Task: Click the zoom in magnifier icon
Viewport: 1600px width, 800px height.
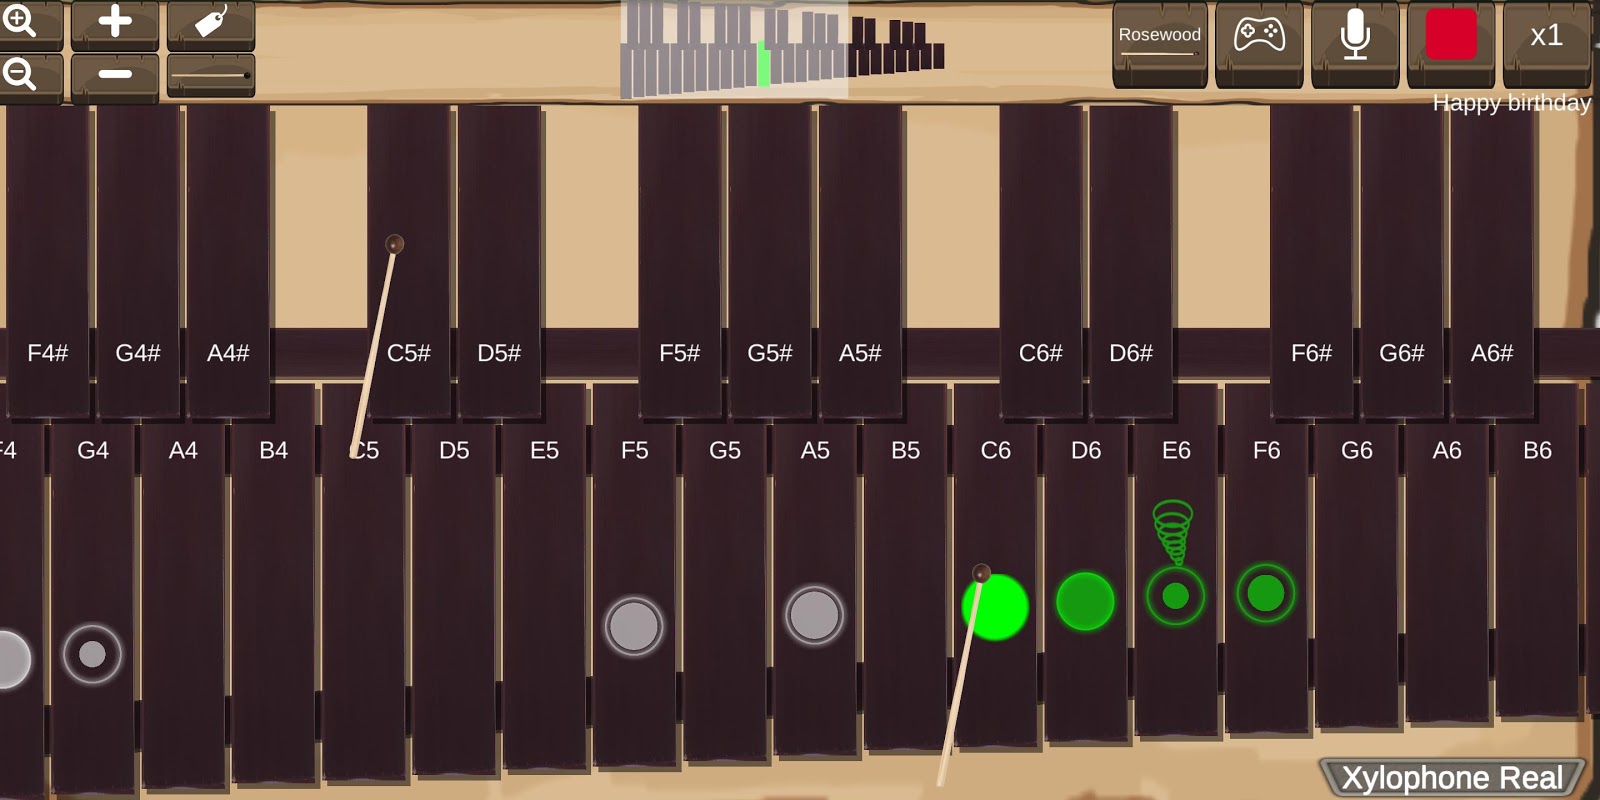Action: click(x=22, y=22)
